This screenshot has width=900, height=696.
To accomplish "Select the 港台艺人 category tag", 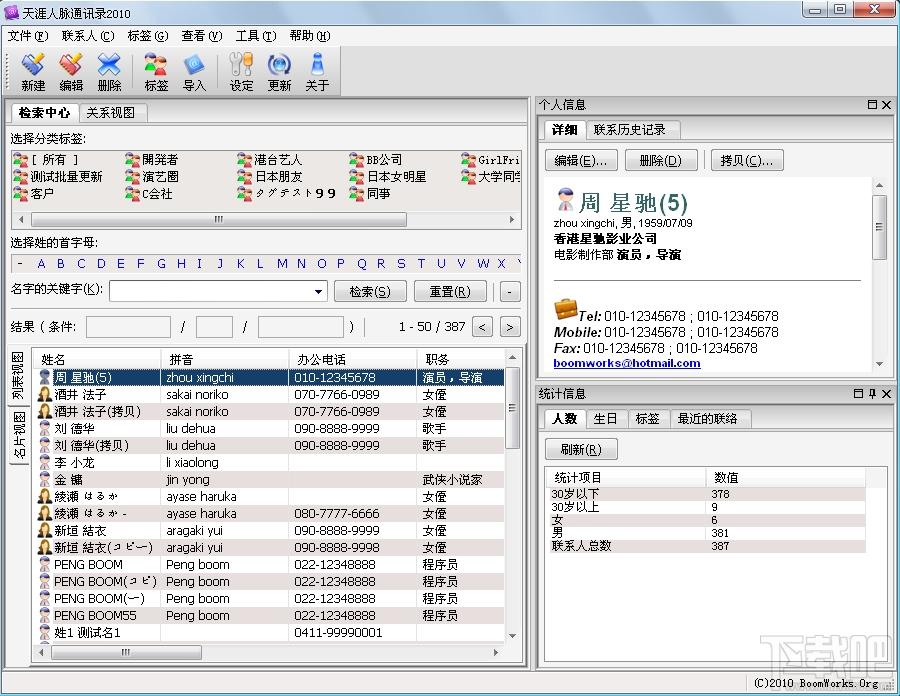I will 270,160.
